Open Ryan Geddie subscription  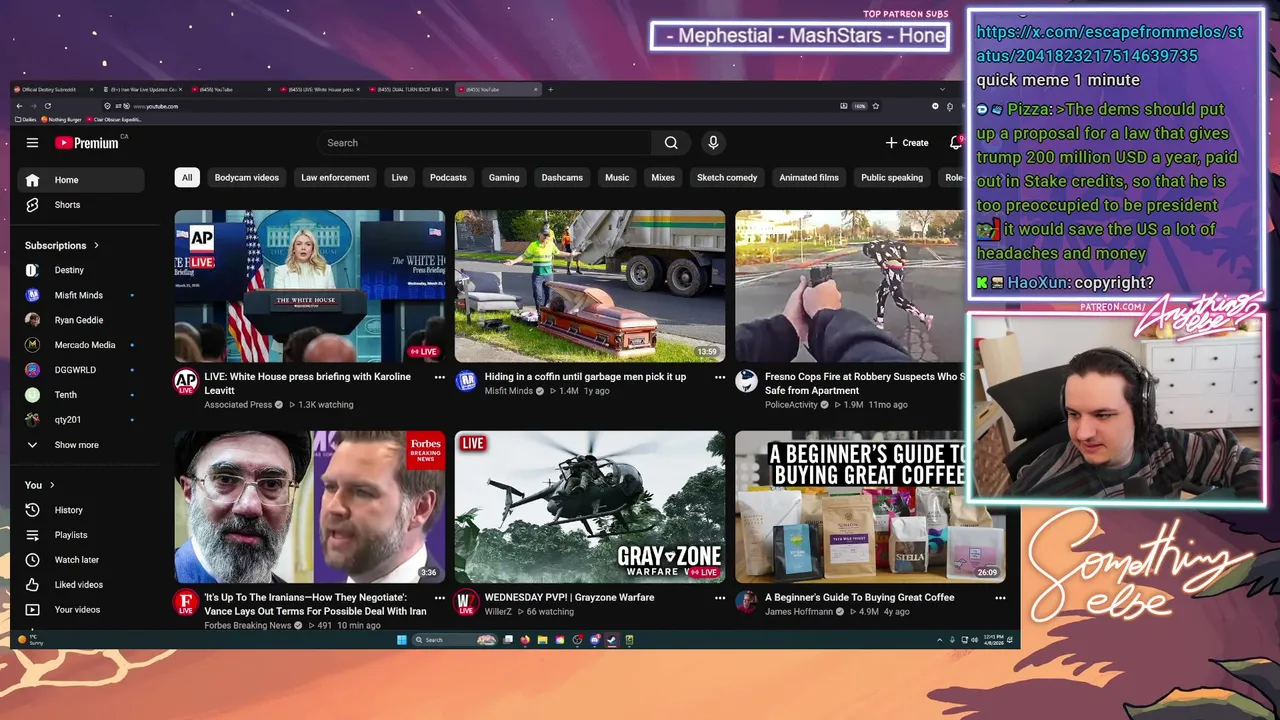(81, 320)
